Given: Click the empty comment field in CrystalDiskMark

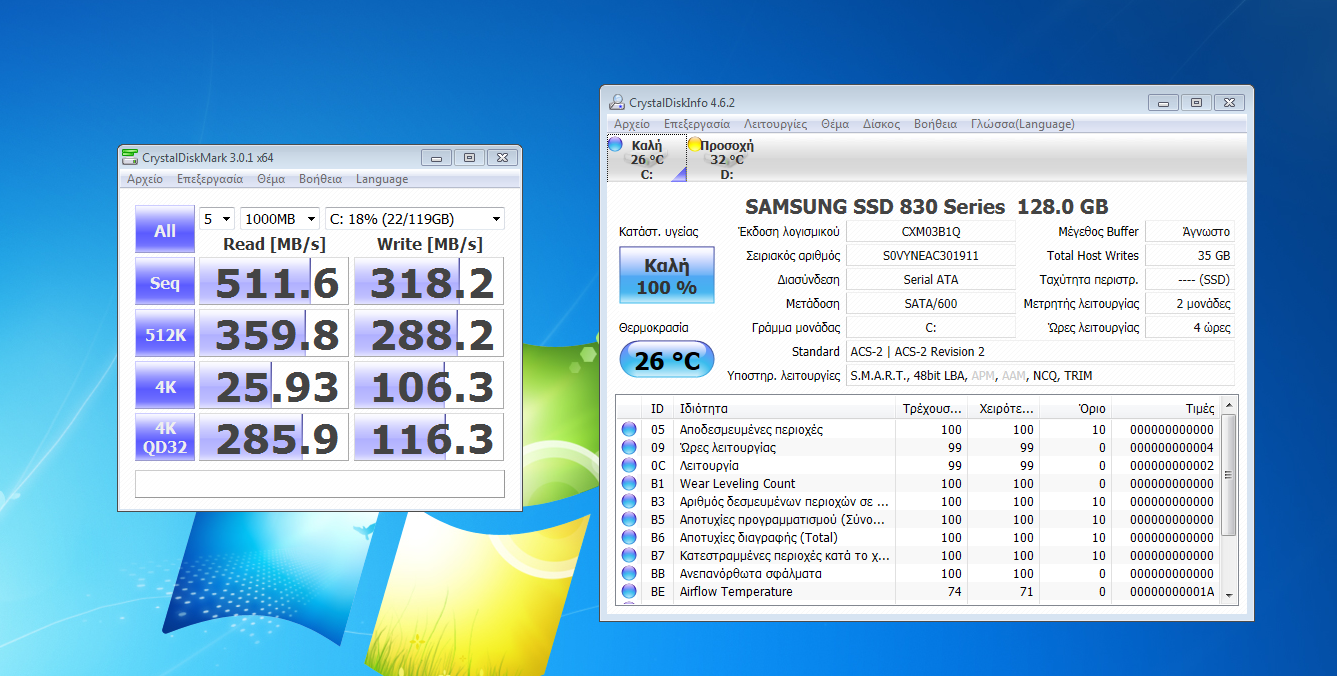Looking at the screenshot, I should point(320,484).
